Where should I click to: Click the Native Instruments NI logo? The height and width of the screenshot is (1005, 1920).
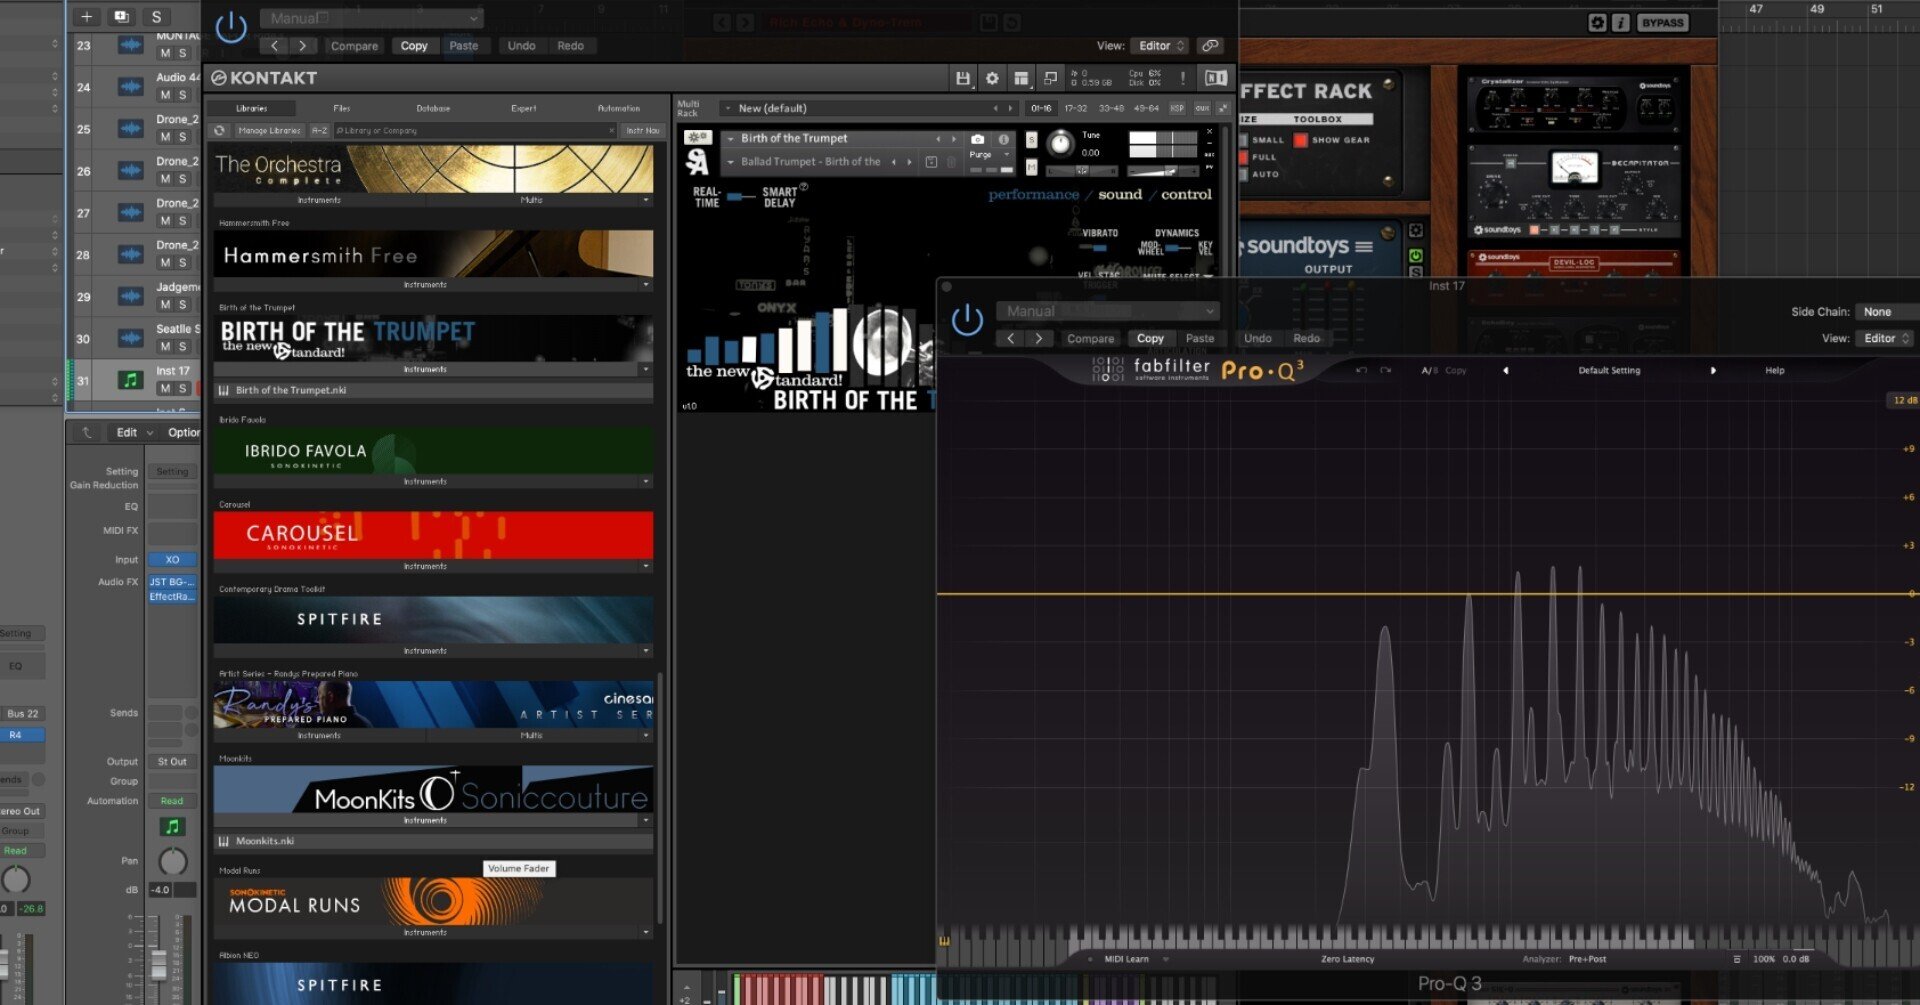1215,78
